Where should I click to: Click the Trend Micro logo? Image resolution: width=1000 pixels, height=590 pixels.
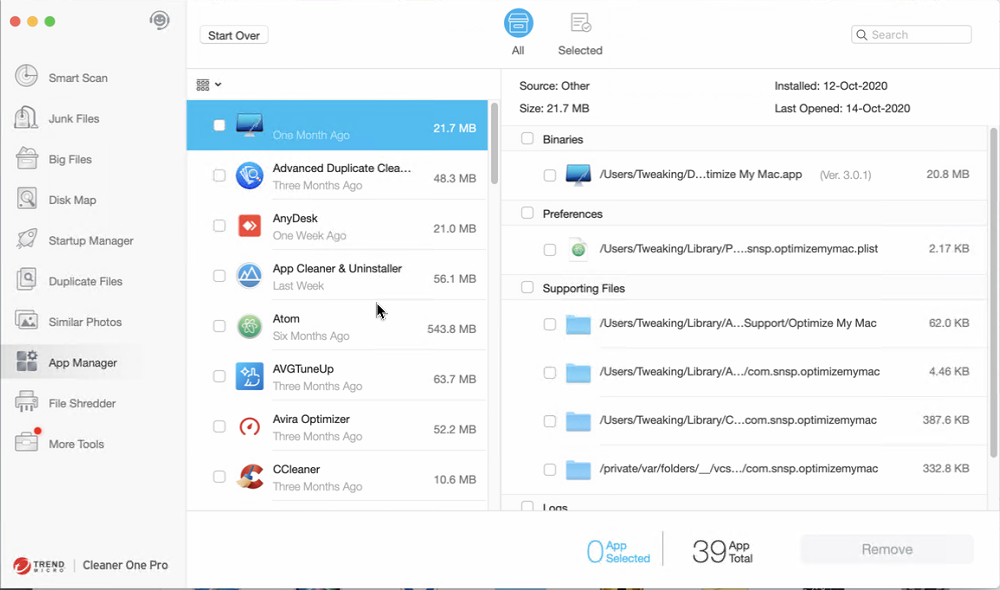pos(39,565)
